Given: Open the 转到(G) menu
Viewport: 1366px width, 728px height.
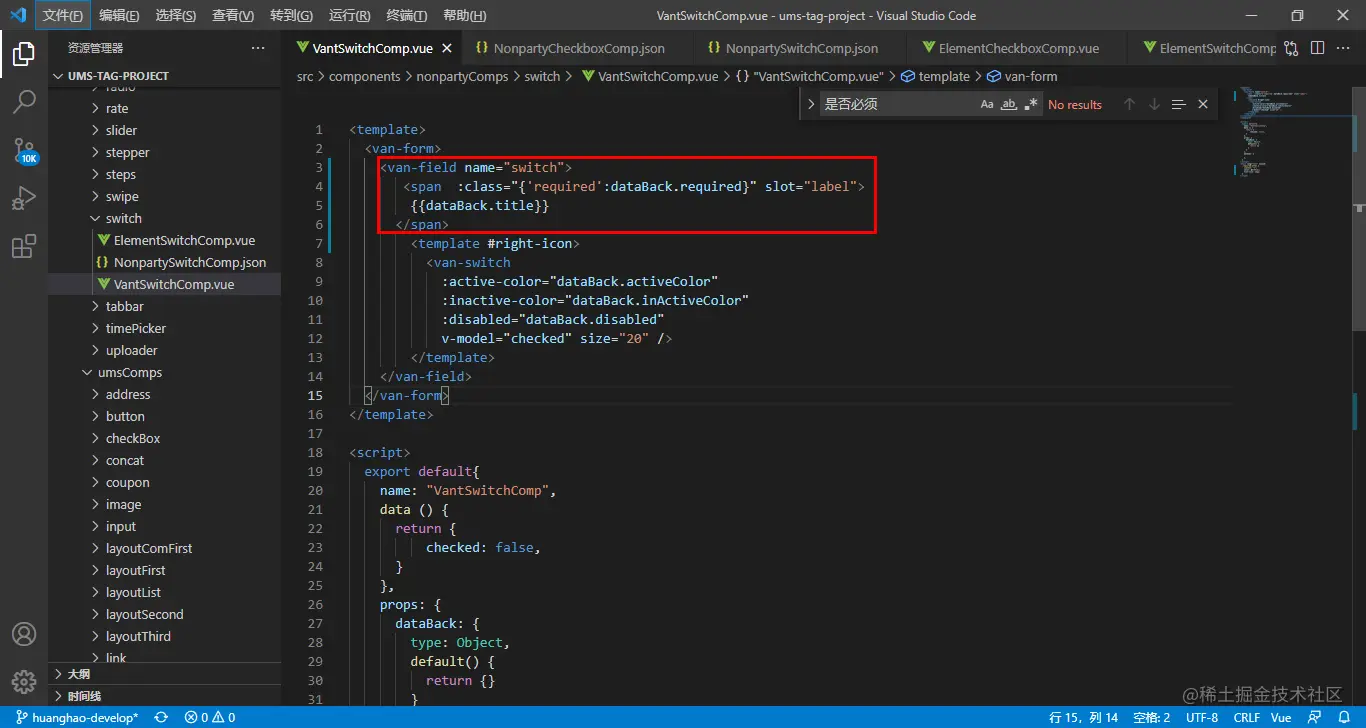Looking at the screenshot, I should [291, 16].
